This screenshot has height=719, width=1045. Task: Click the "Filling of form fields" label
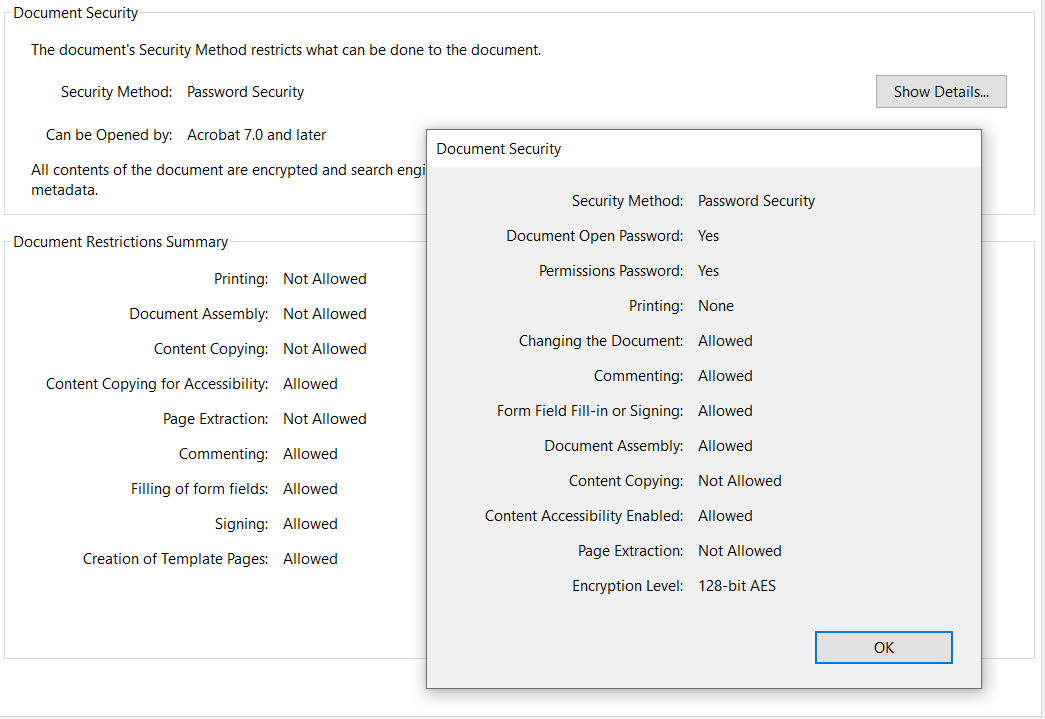tap(199, 489)
